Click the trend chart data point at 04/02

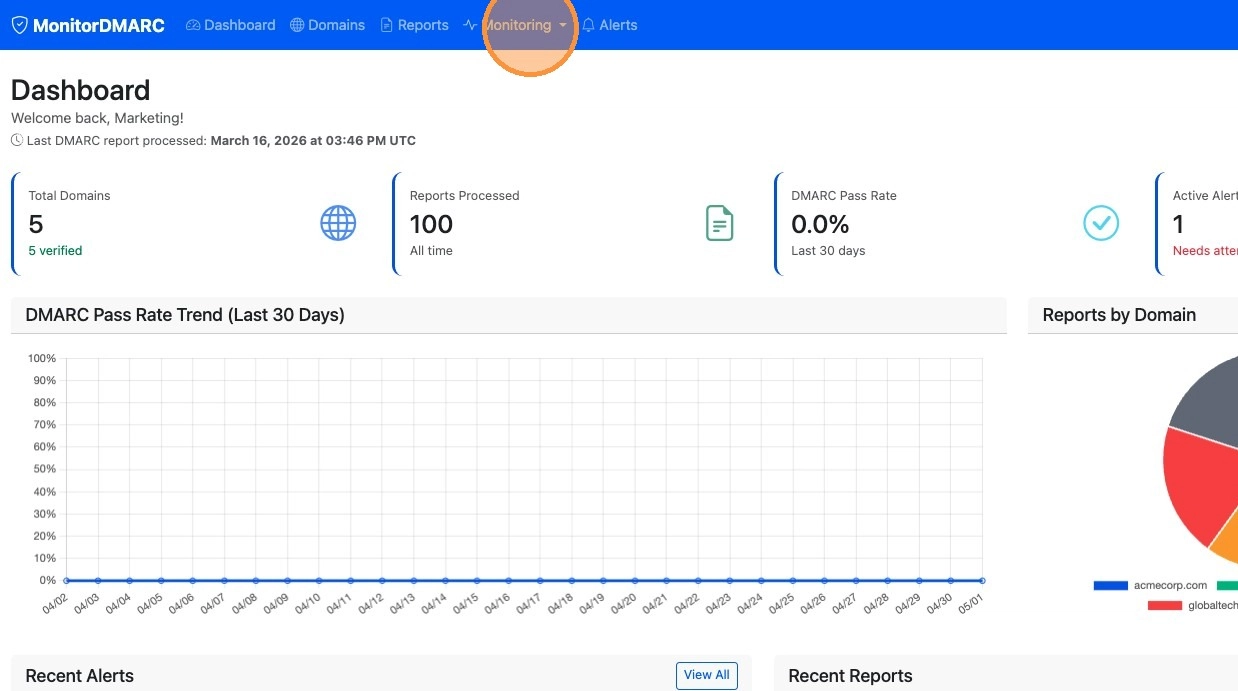pos(66,580)
